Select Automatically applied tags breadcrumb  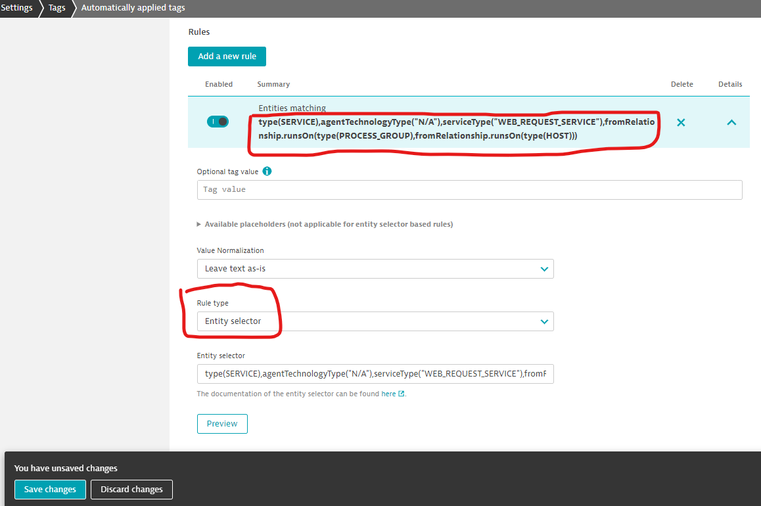134,8
